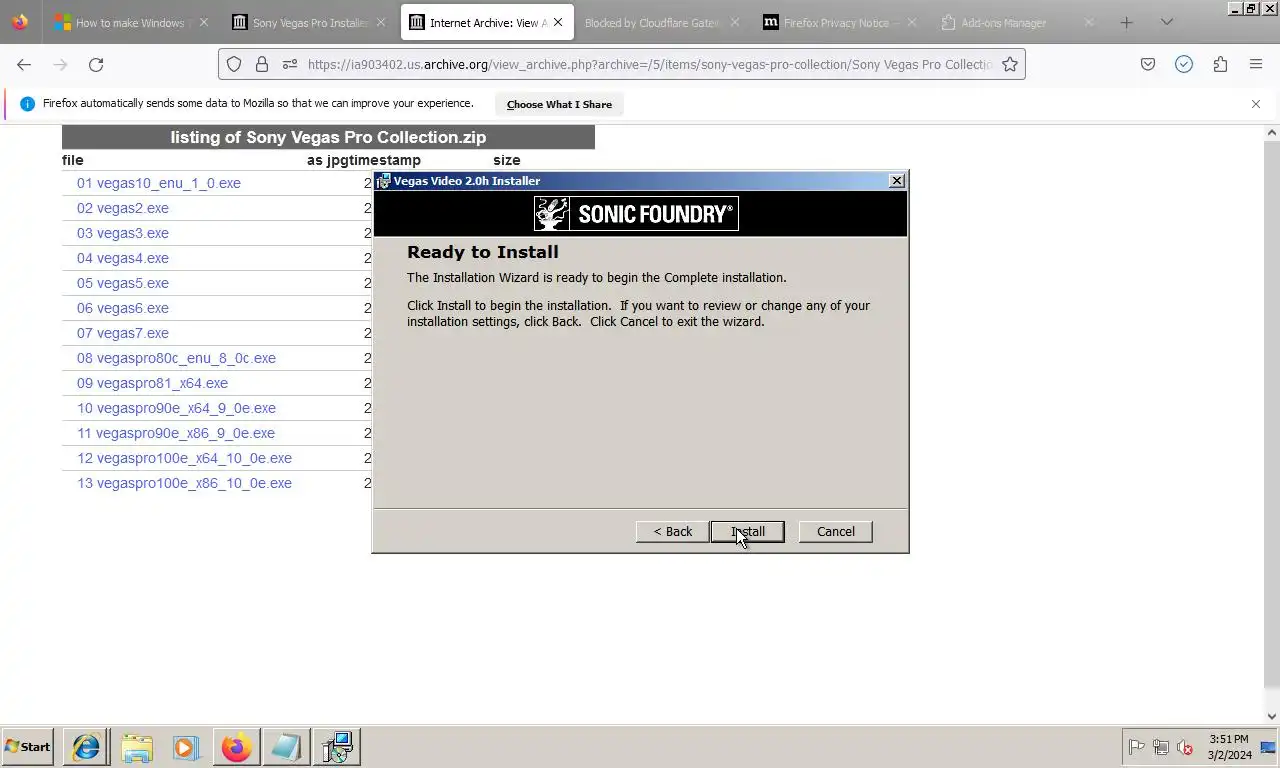
Task: Open the 06 vegas6.exe link
Action: click(x=123, y=308)
